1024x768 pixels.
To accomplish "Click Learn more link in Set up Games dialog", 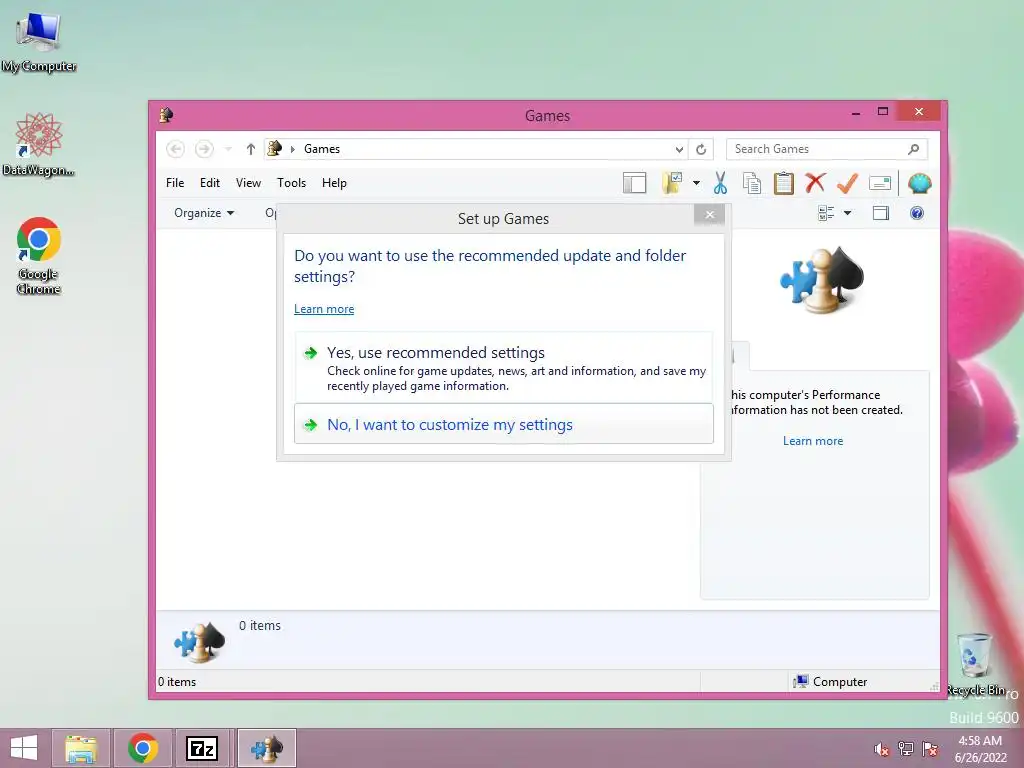I will tap(324, 309).
